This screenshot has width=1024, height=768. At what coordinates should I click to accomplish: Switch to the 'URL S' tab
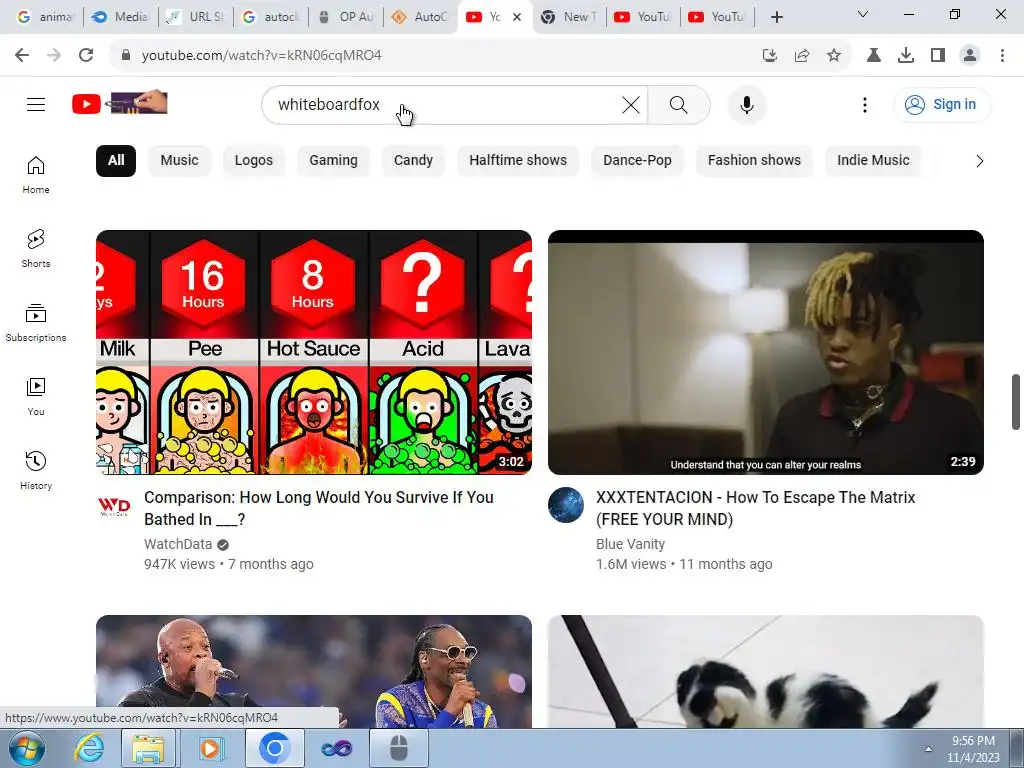(x=196, y=17)
